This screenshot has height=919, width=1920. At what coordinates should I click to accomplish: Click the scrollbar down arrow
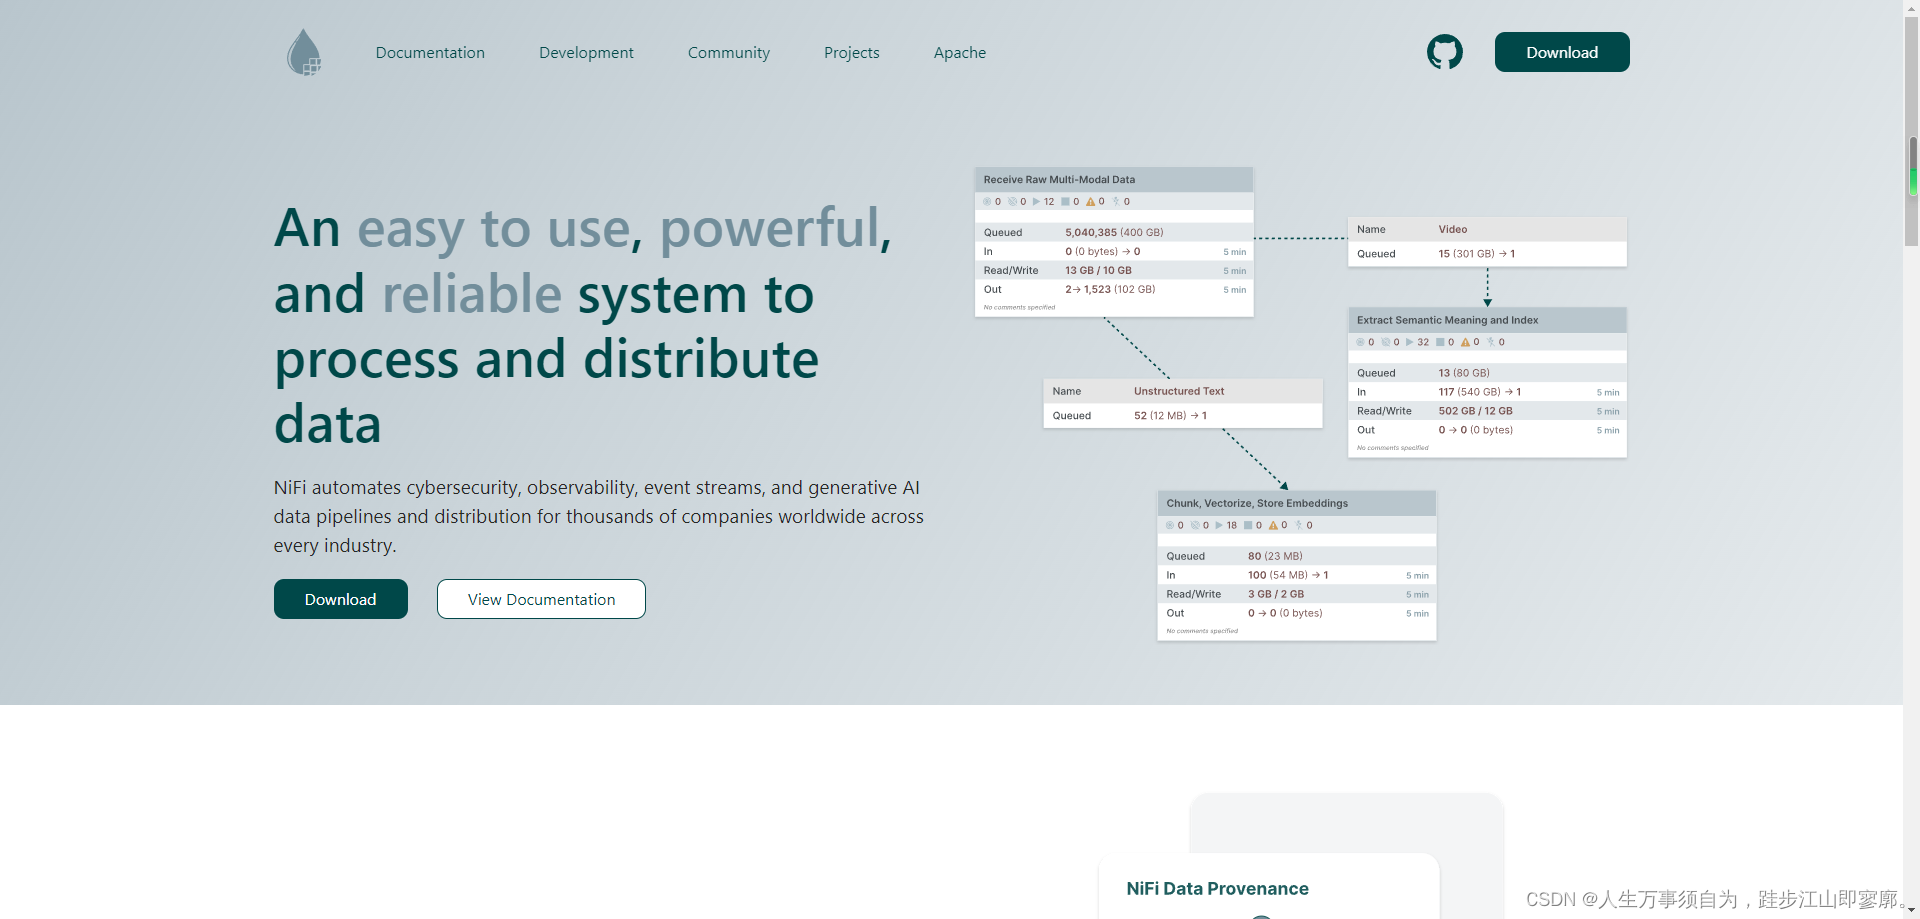coord(1912,910)
